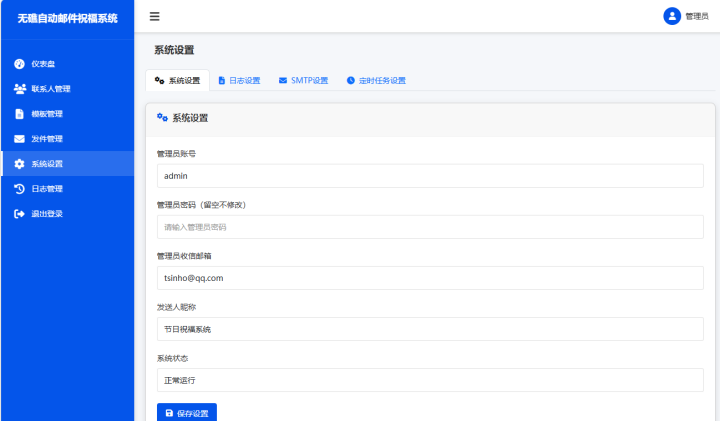Image resolution: width=720 pixels, height=422 pixels.
Task: Select the 模板管理 template file icon
Action: coord(19,114)
